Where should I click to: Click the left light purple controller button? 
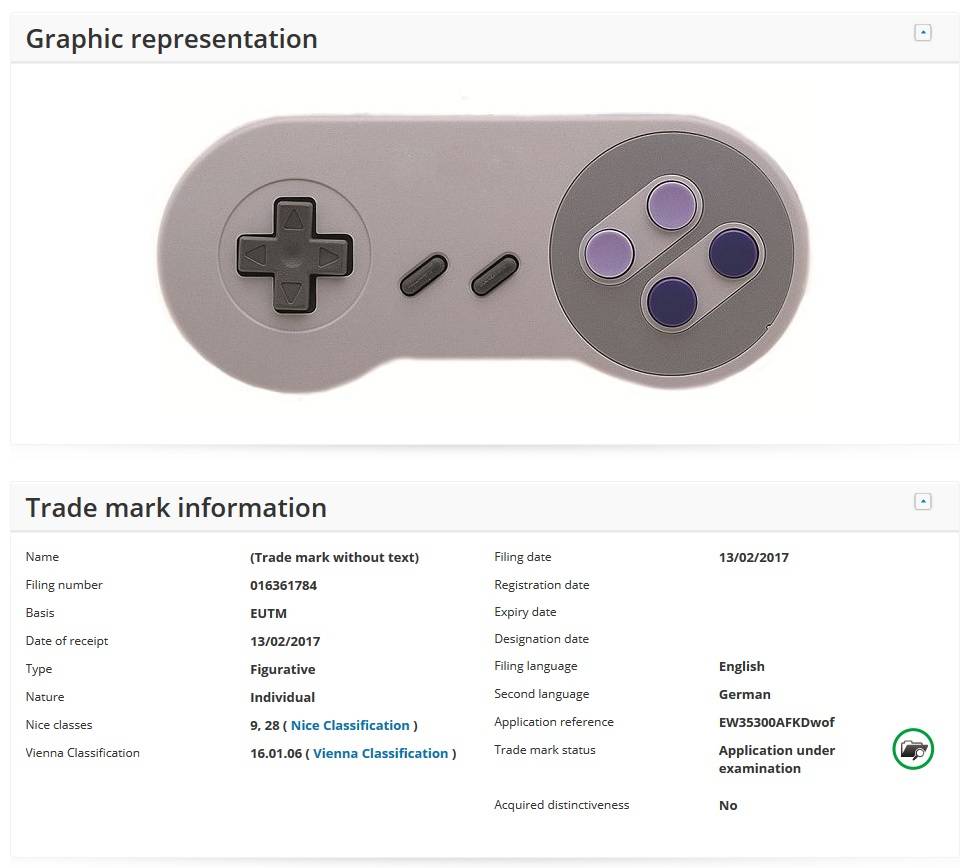pos(609,253)
